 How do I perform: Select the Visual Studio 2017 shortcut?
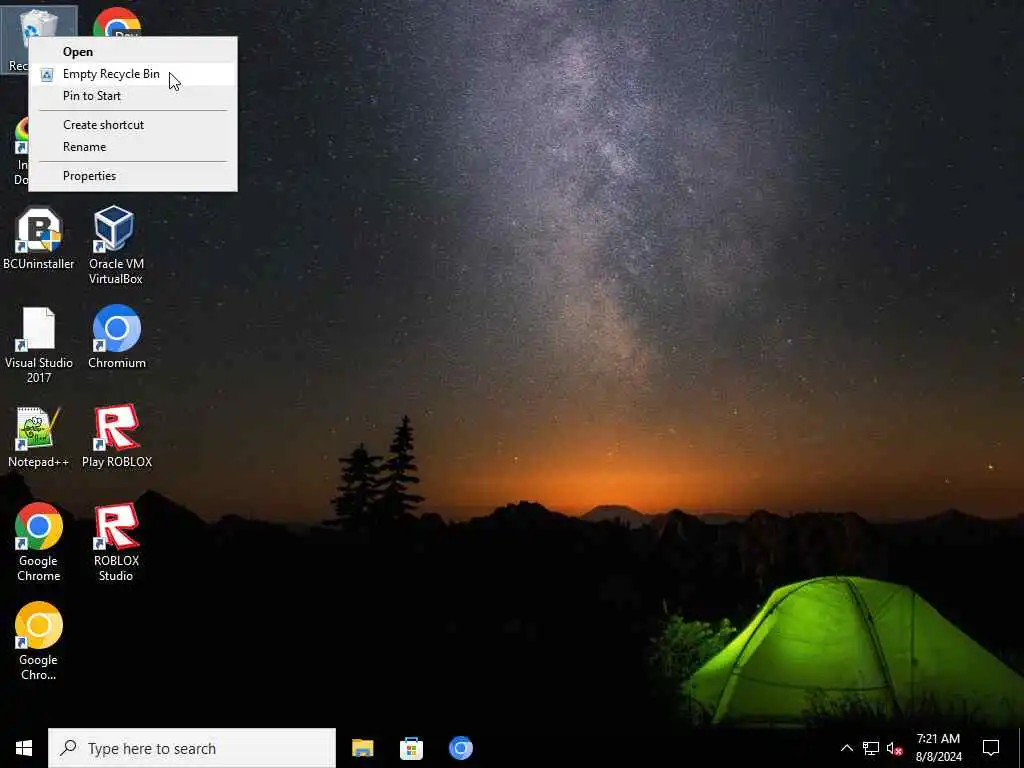pyautogui.click(x=39, y=345)
